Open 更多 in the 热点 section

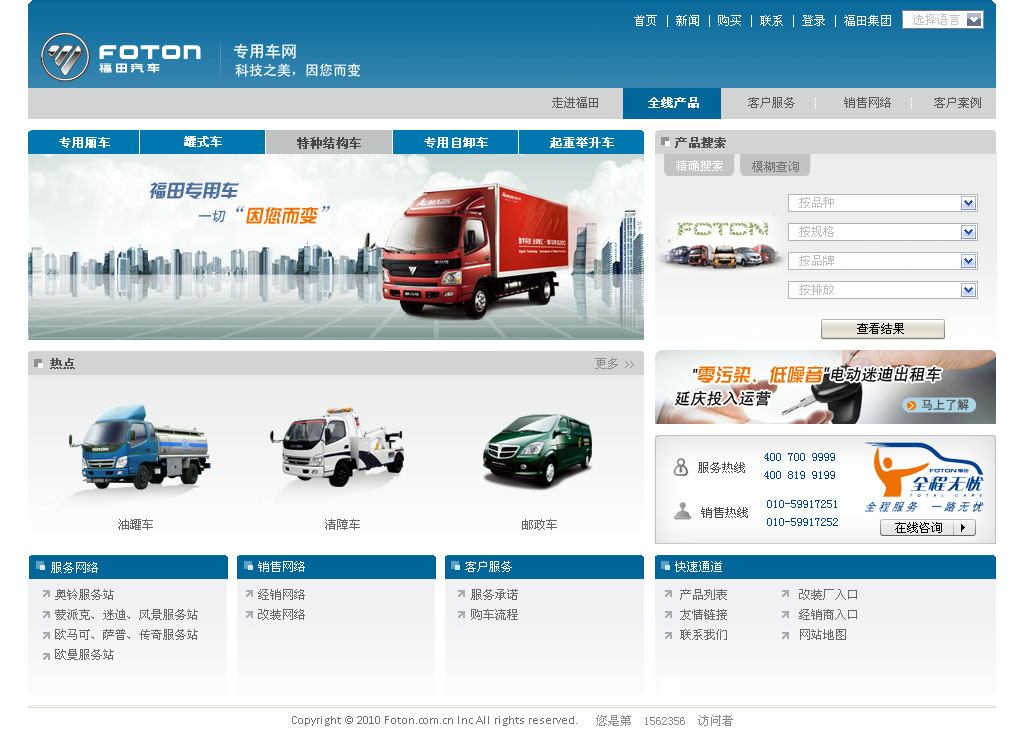[614, 364]
